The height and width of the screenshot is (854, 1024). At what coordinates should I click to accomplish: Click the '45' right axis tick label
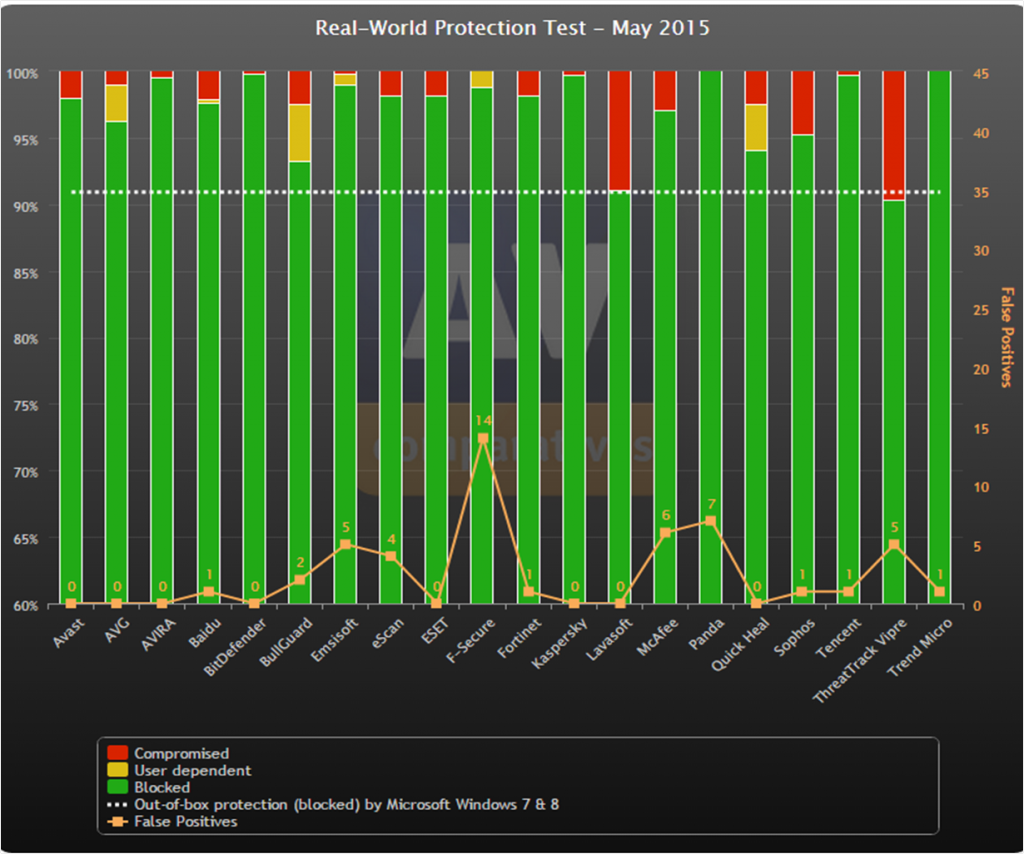tap(981, 74)
